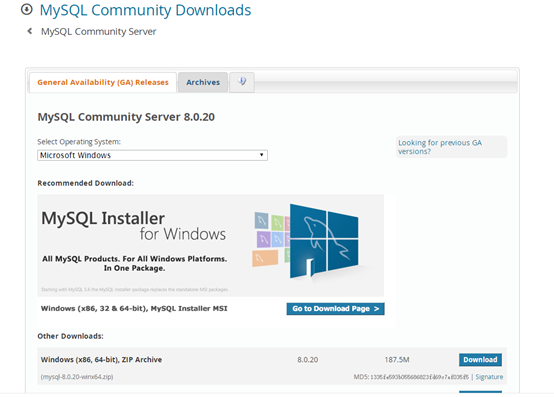Click the Other Downloads label
Viewport: 554px width, 397px height.
click(x=70, y=336)
